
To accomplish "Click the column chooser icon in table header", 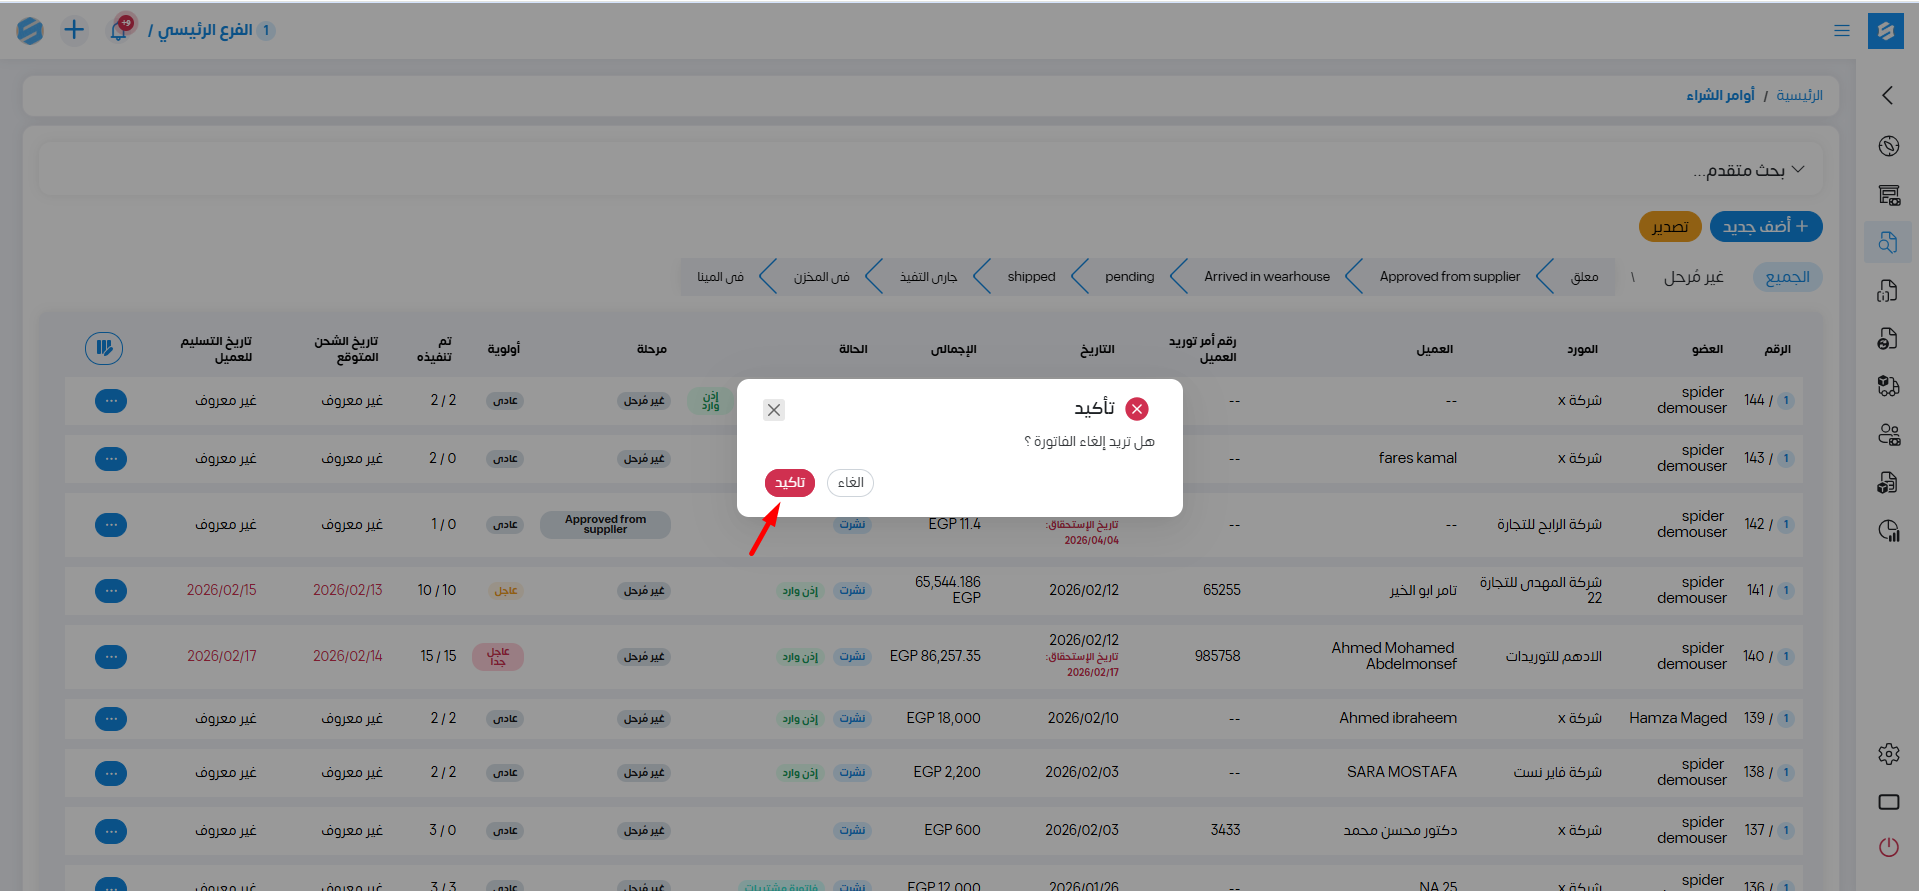I will point(104,348).
